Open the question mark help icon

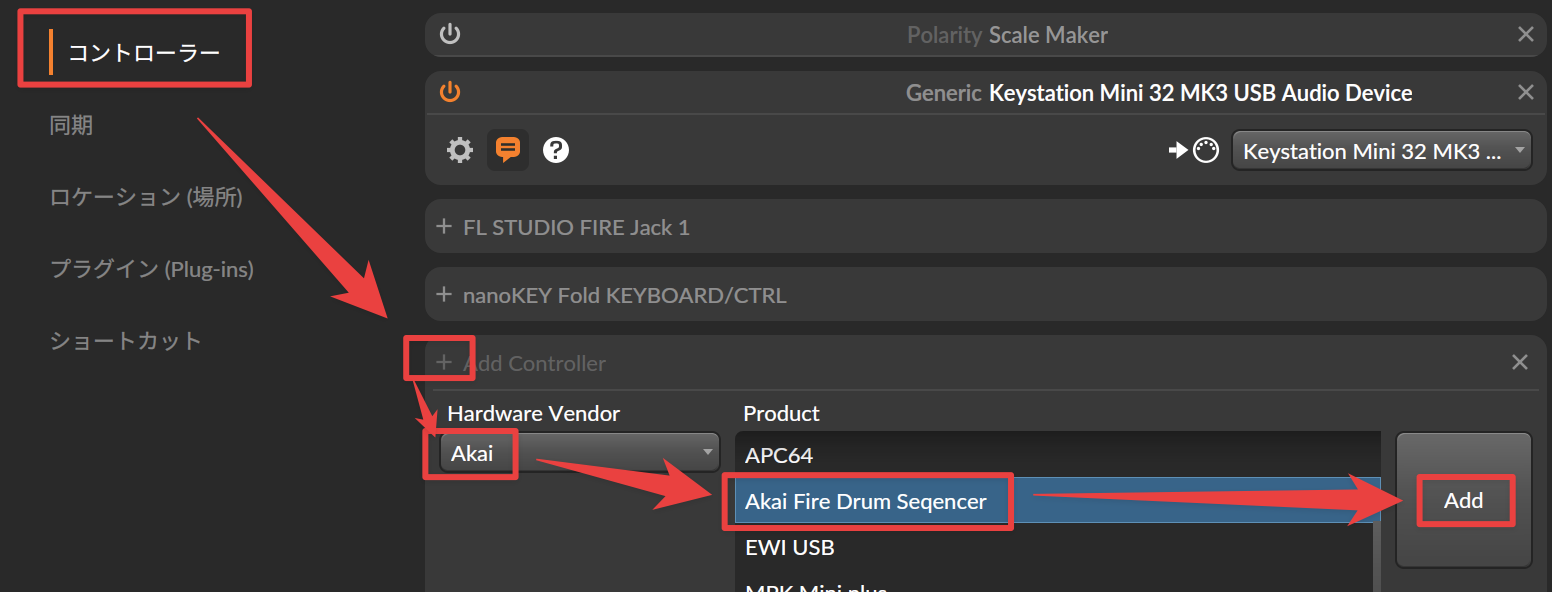click(556, 151)
